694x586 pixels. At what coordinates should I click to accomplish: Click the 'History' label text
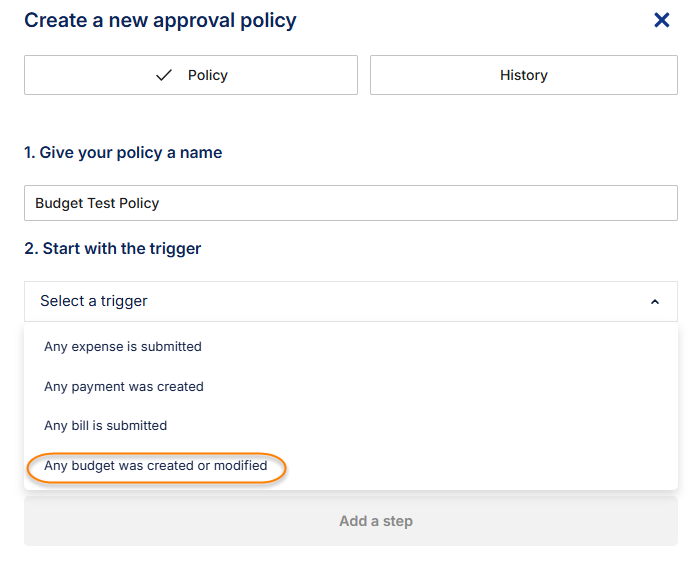coord(523,75)
